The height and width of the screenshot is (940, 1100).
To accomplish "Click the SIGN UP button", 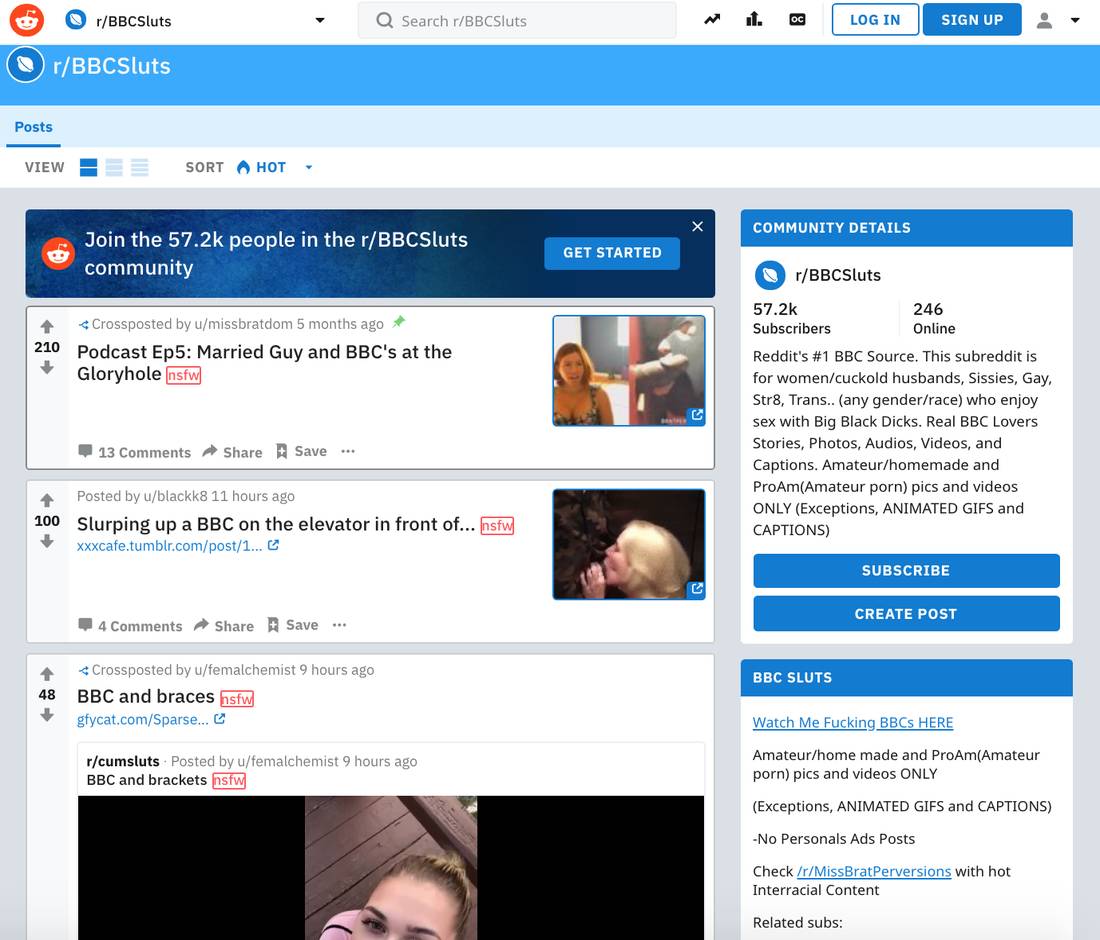I will point(972,20).
